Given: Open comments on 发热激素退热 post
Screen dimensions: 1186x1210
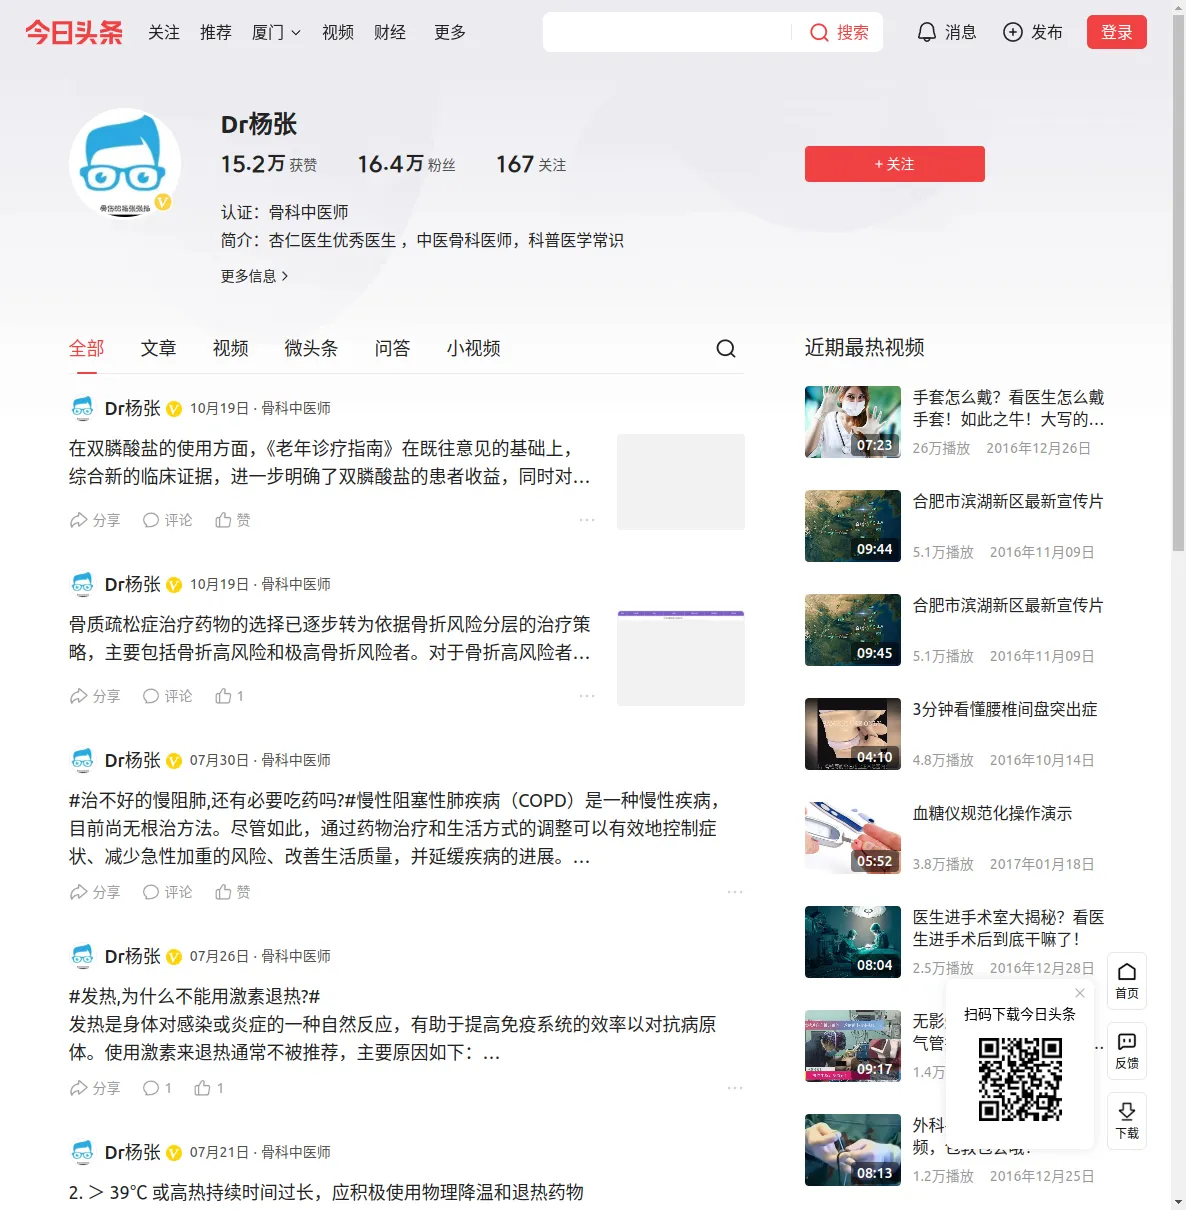Looking at the screenshot, I should [157, 1088].
